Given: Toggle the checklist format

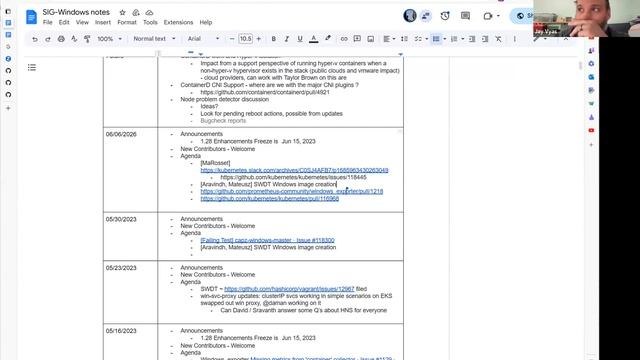Looking at the screenshot, I should [x=418, y=39].
